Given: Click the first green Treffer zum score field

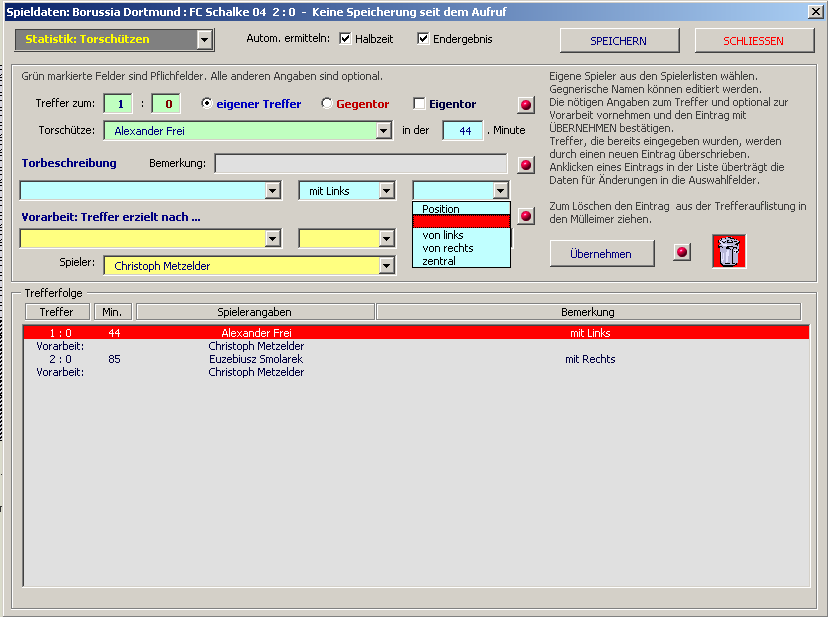Looking at the screenshot, I should pyautogui.click(x=118, y=104).
